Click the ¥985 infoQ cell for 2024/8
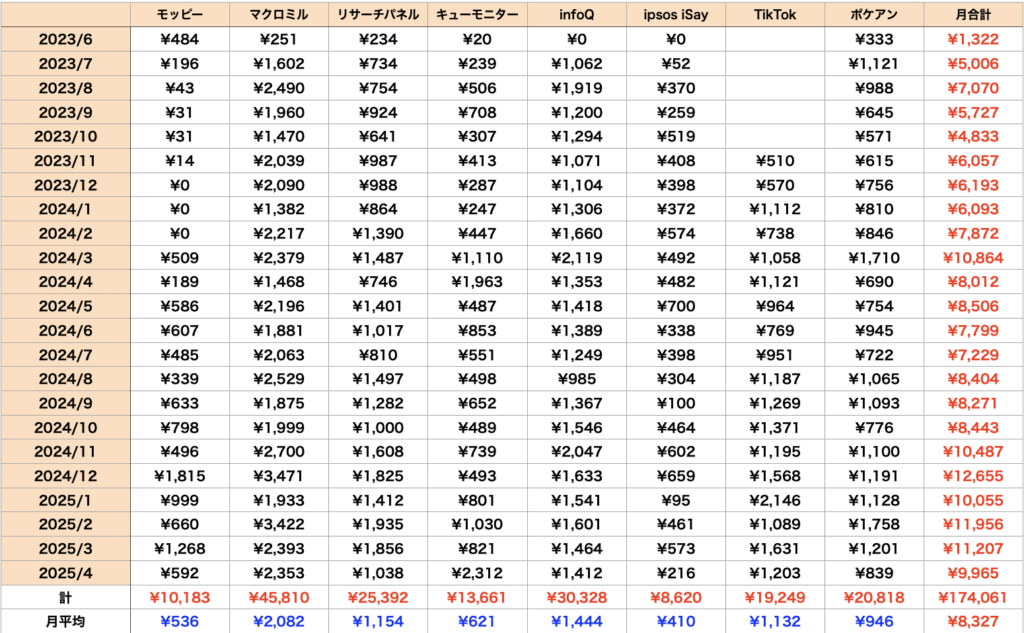 (577, 379)
